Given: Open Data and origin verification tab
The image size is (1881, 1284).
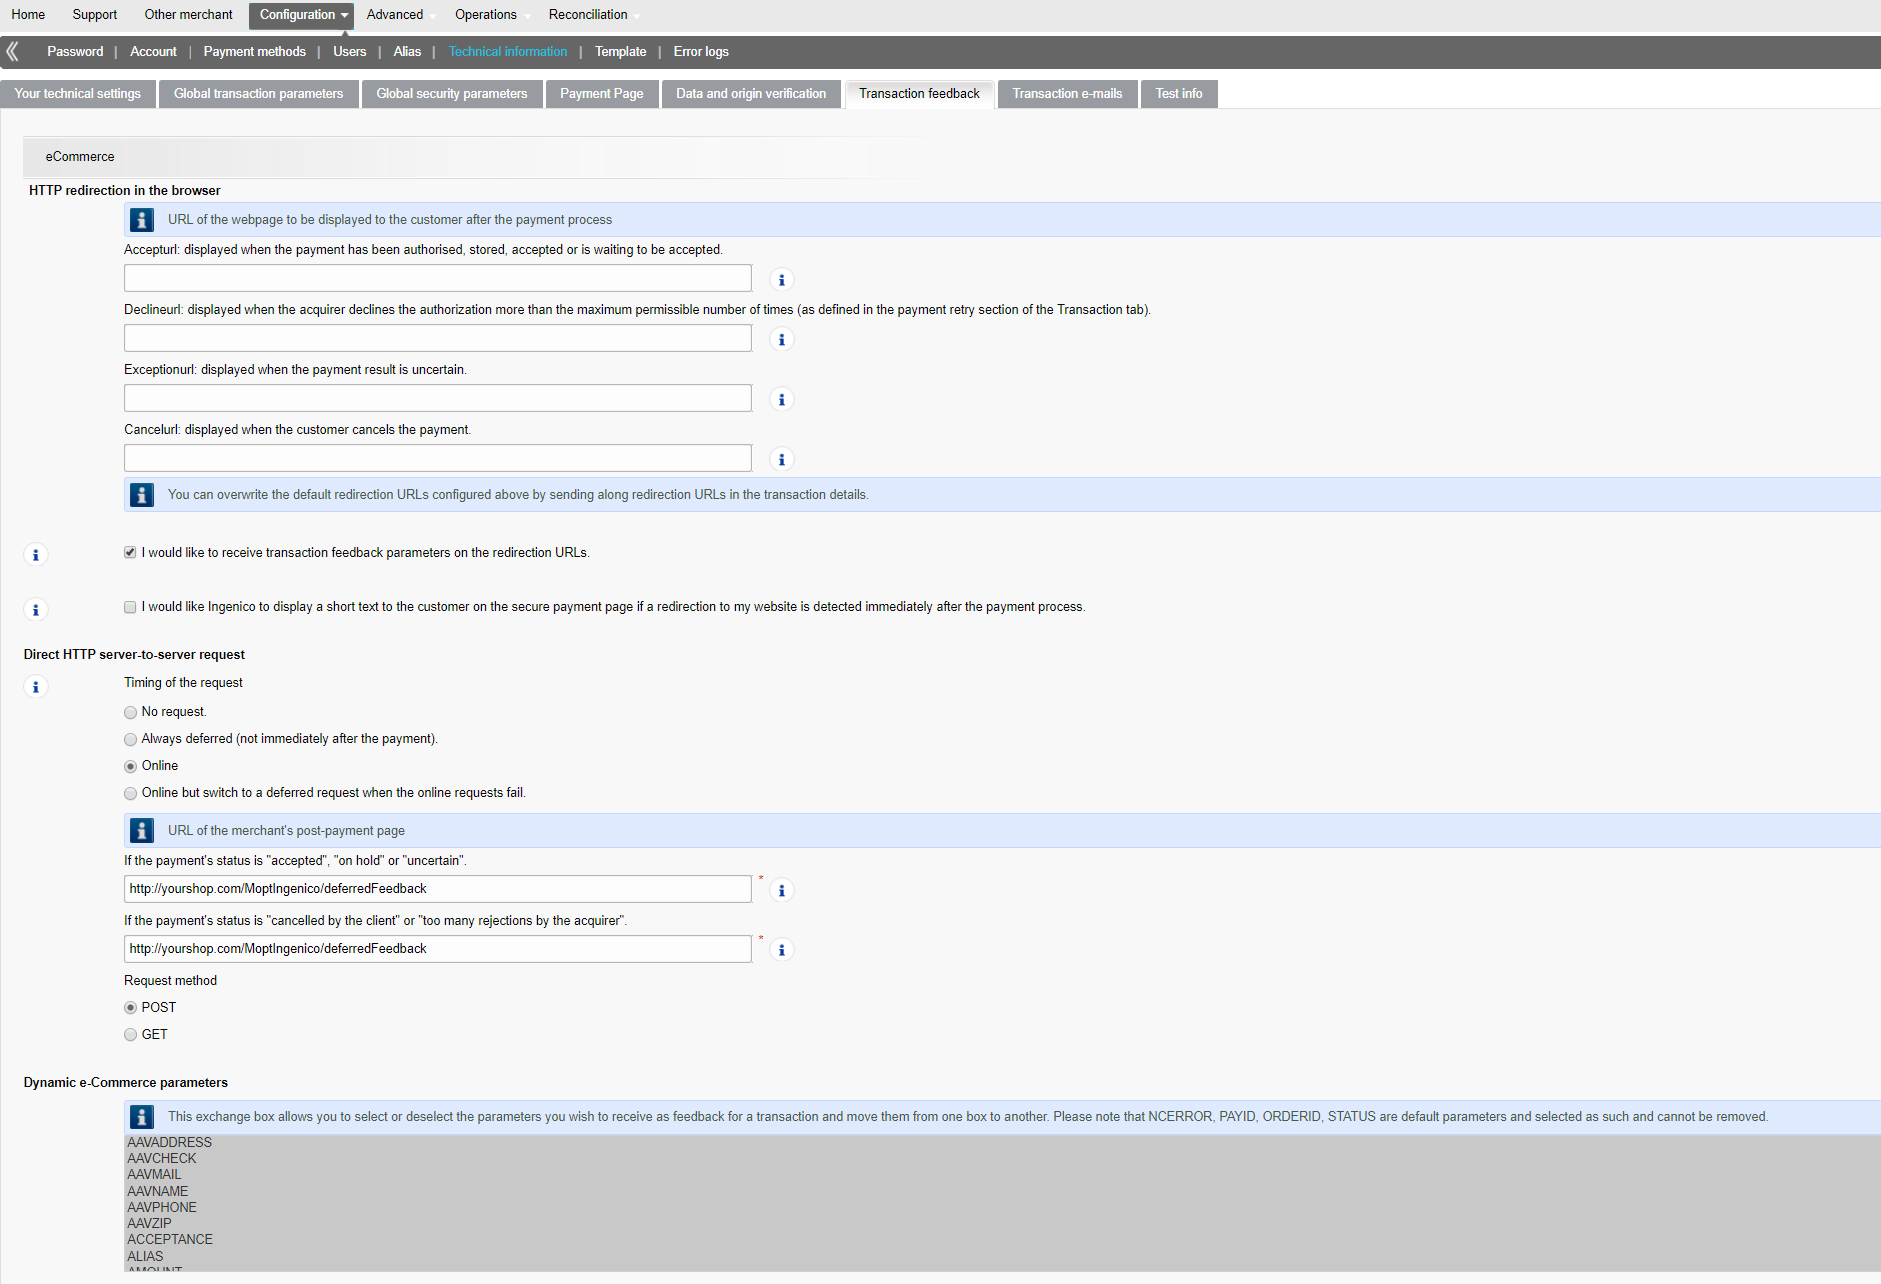Looking at the screenshot, I should [751, 94].
